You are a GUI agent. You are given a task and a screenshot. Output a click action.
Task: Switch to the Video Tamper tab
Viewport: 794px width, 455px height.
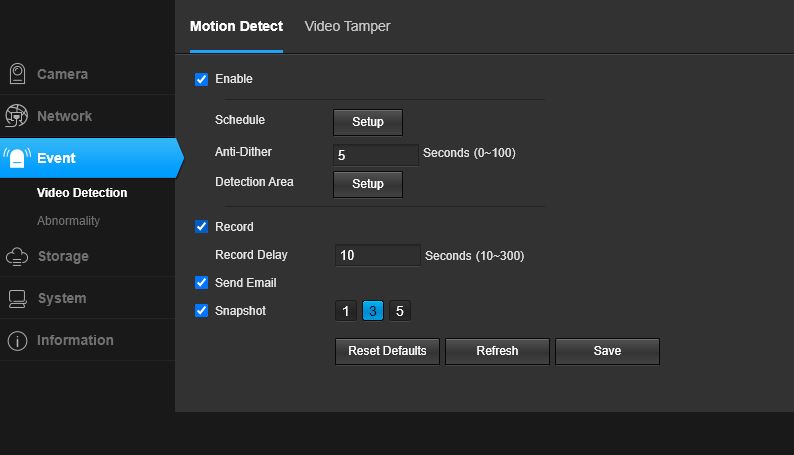pyautogui.click(x=347, y=26)
